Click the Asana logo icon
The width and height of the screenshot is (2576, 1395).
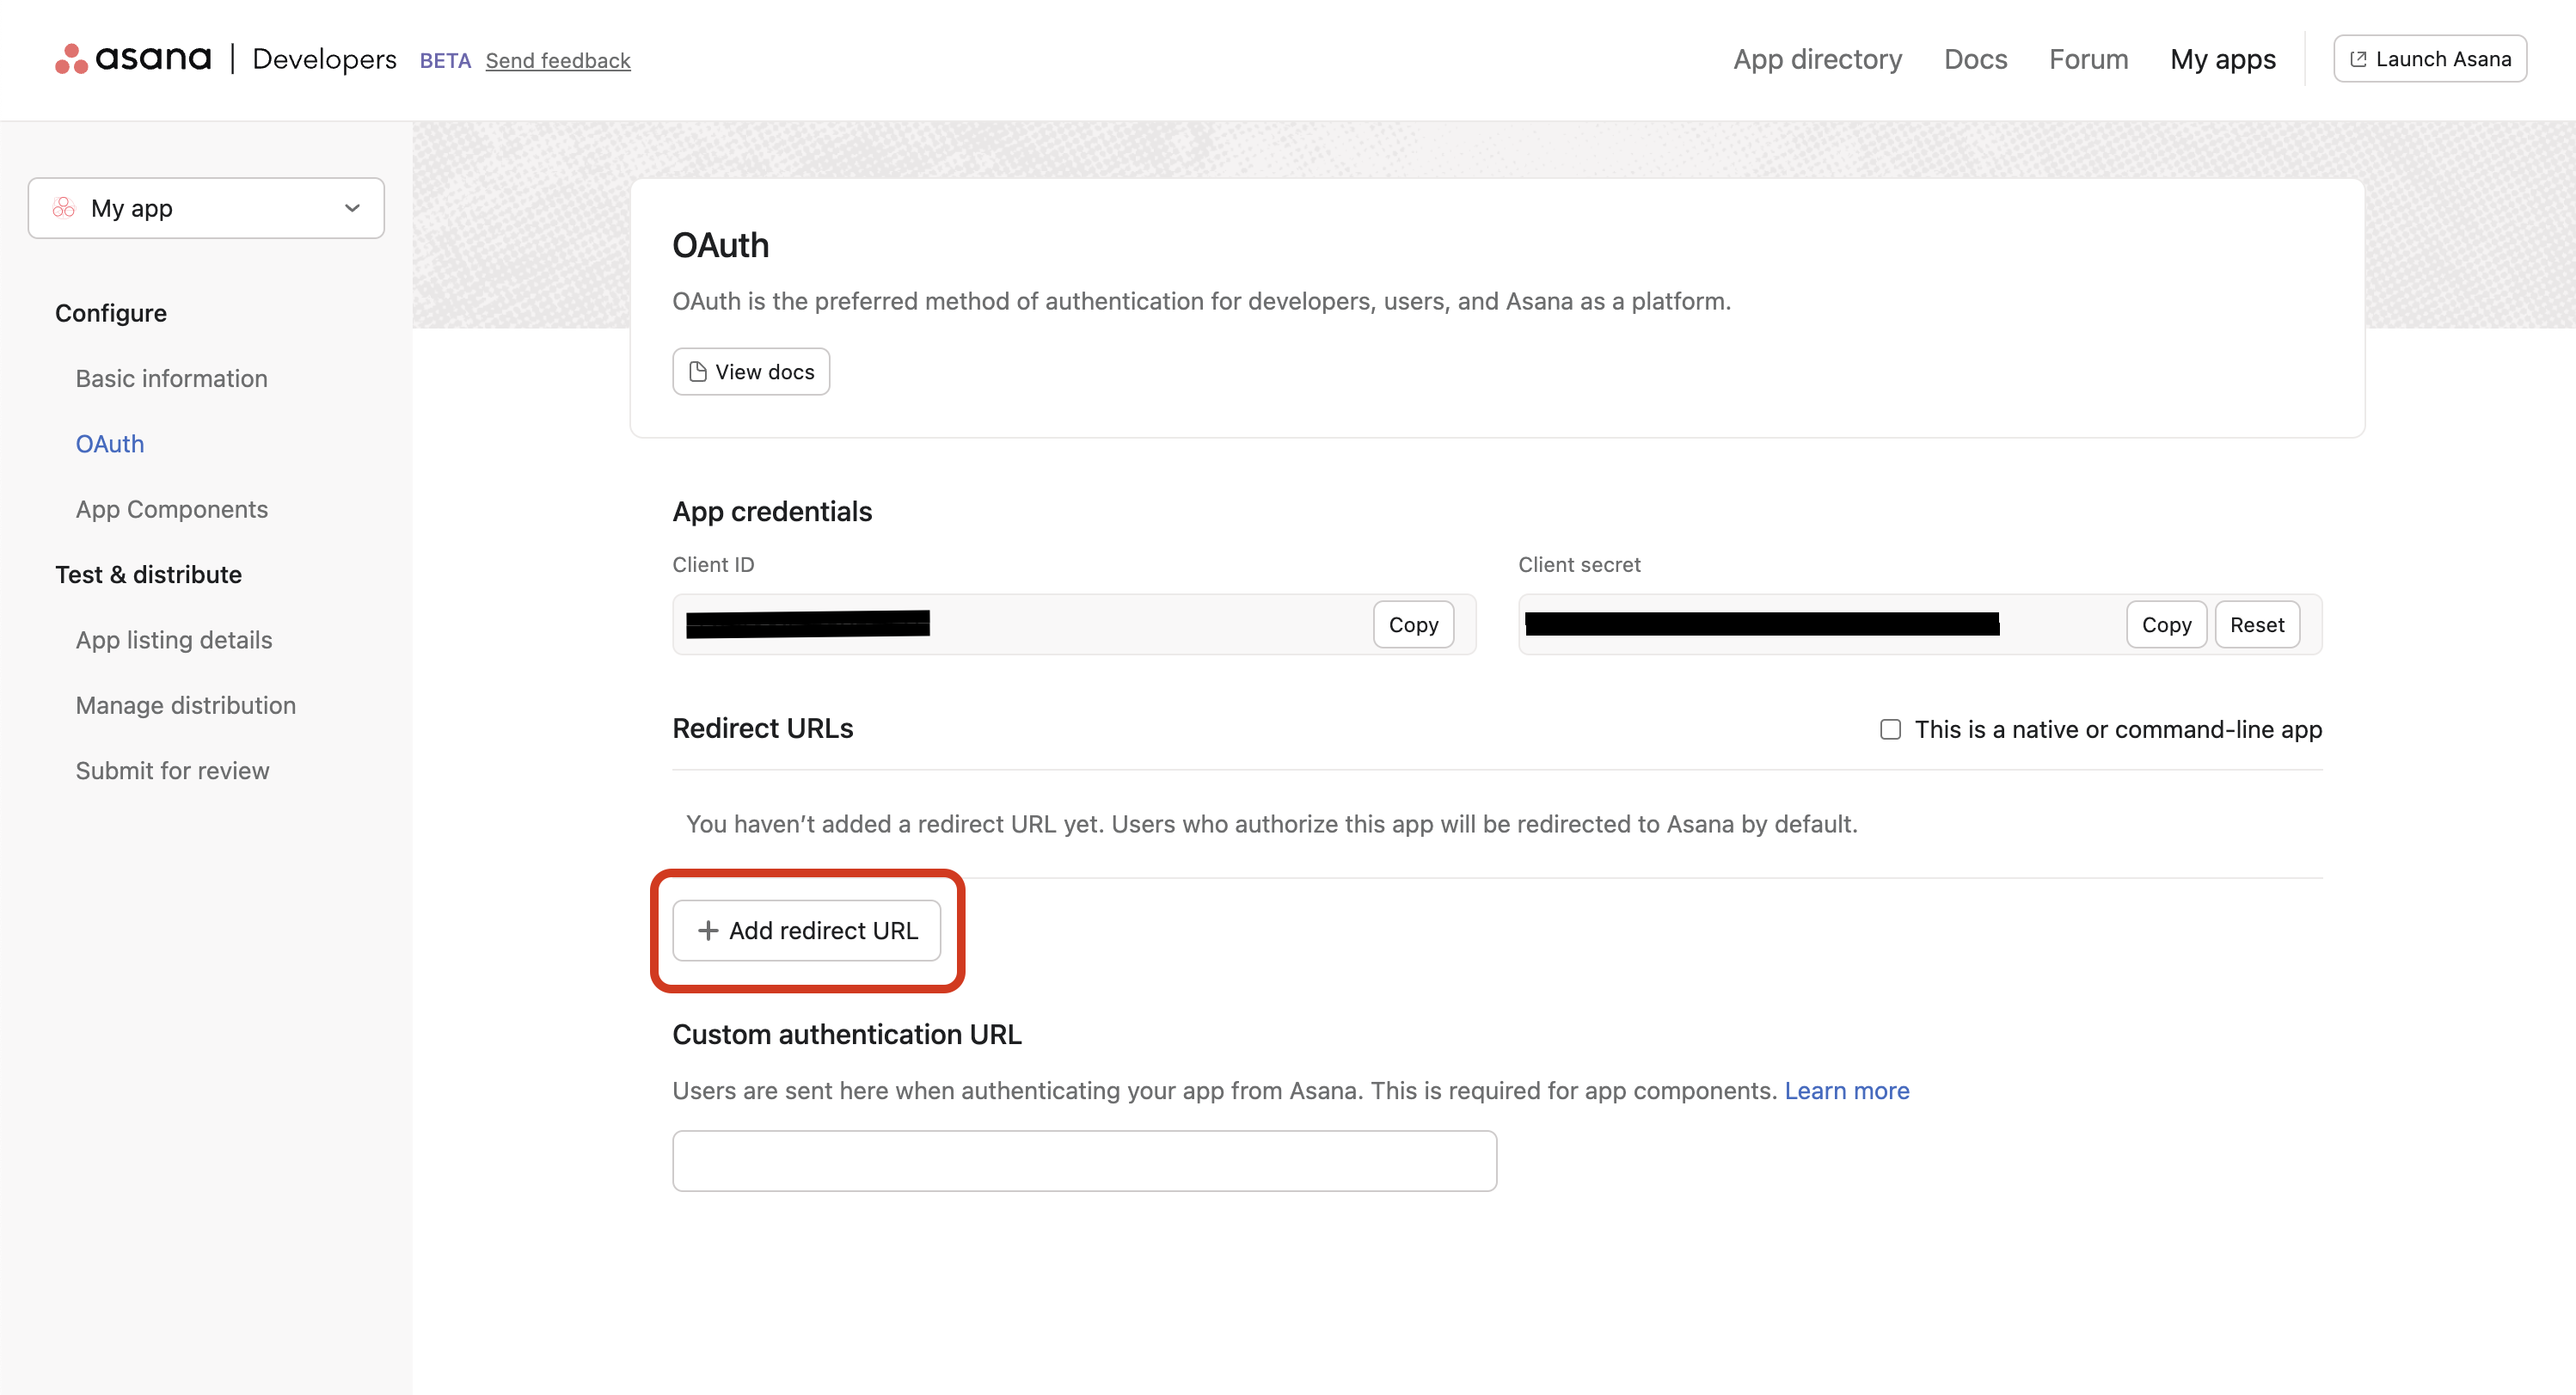pos(72,59)
